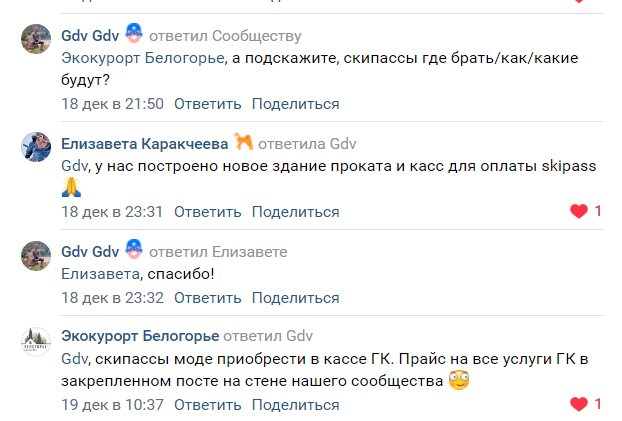Click Поделиться under Елизавета's 23:31 comment
The width and height of the screenshot is (622, 421).
pyautogui.click(x=296, y=212)
